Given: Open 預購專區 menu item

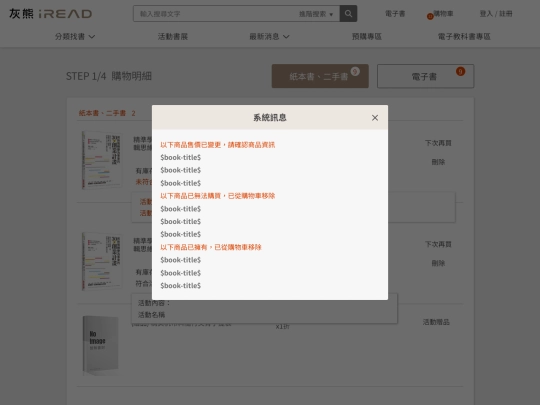Looking at the screenshot, I should point(366,37).
